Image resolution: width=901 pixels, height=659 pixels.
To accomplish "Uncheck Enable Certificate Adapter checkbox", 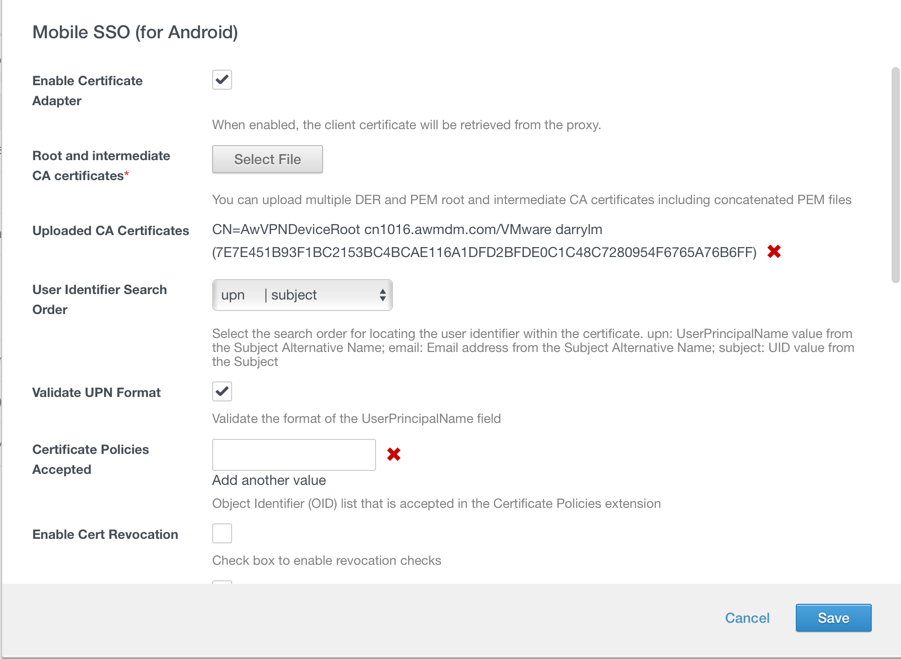I will (x=222, y=80).
